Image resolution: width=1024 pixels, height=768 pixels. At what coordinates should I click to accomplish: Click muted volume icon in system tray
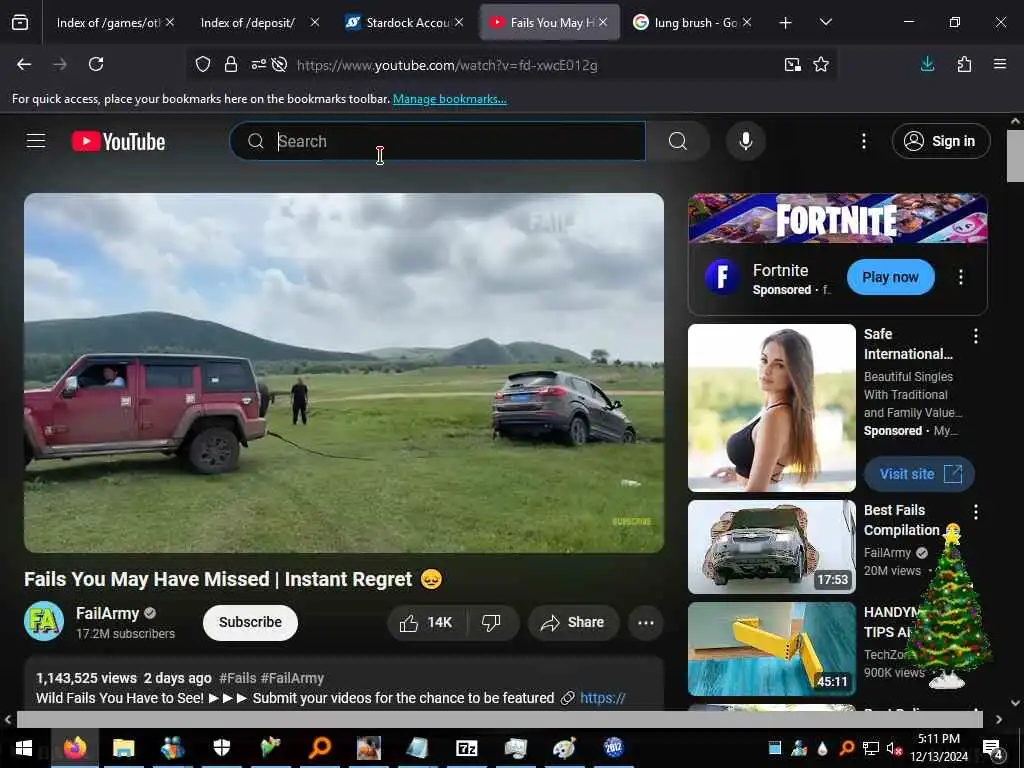[x=893, y=748]
